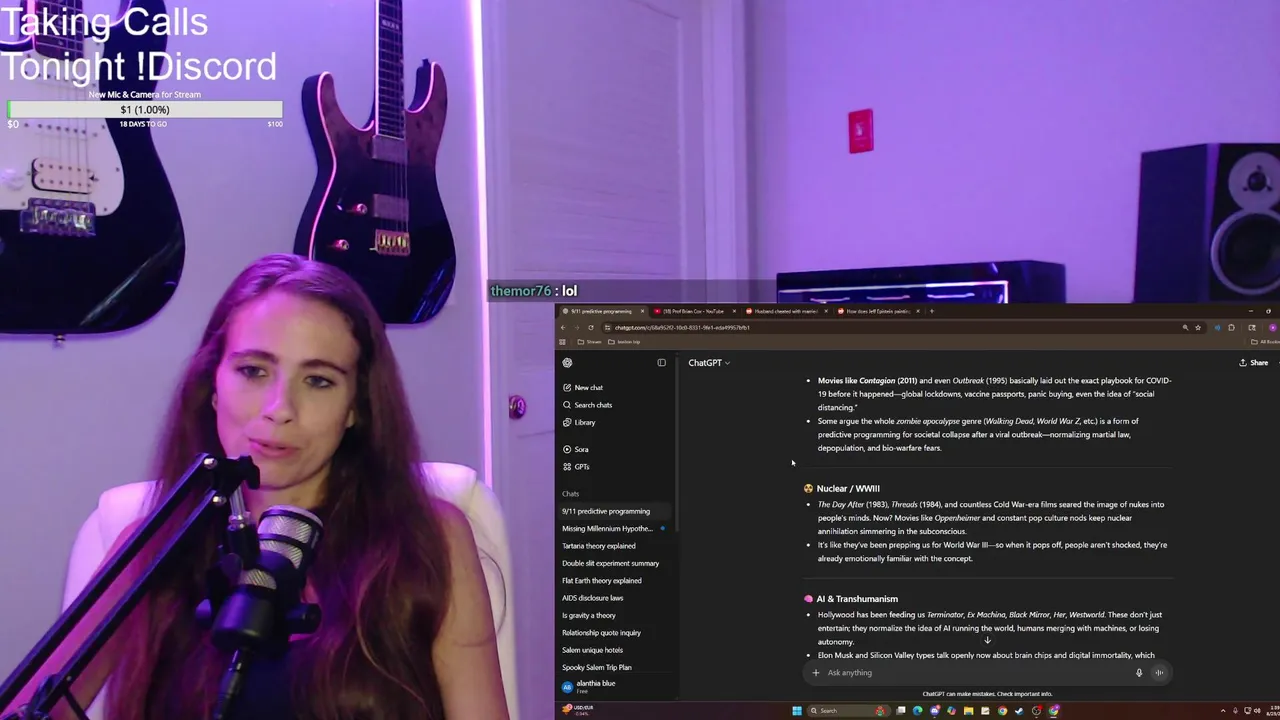Switch to the '9/11 predictive programming' browser tab
Screen dimensions: 1280x720
point(603,311)
